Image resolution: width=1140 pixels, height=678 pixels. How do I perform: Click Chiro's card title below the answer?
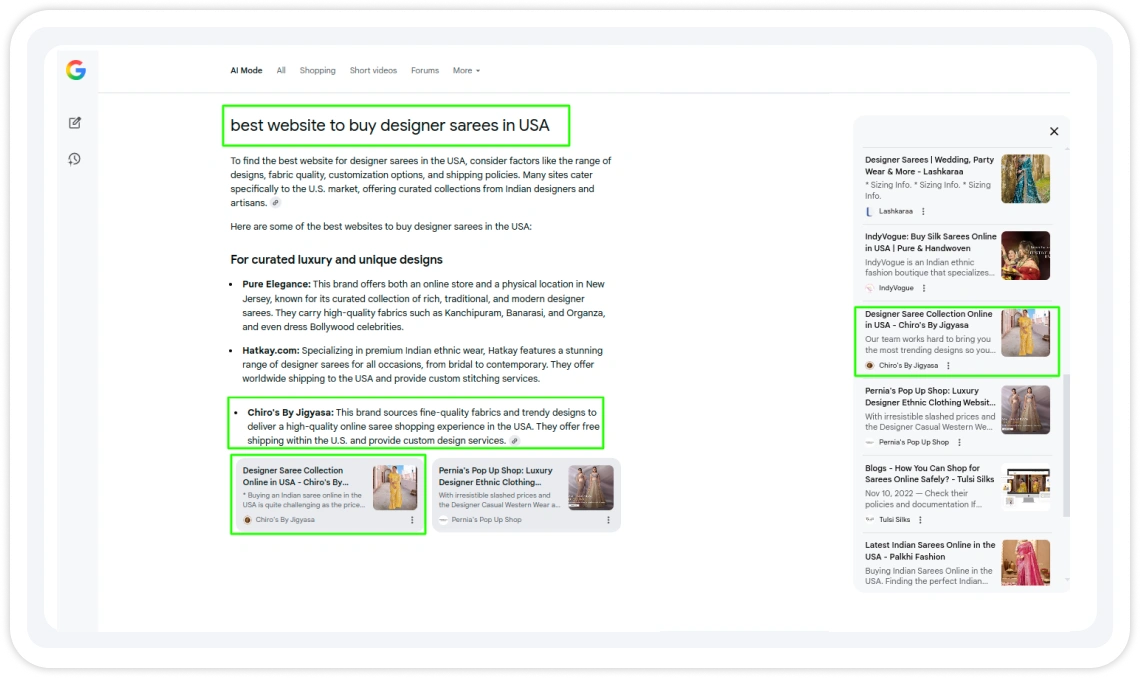click(x=295, y=476)
